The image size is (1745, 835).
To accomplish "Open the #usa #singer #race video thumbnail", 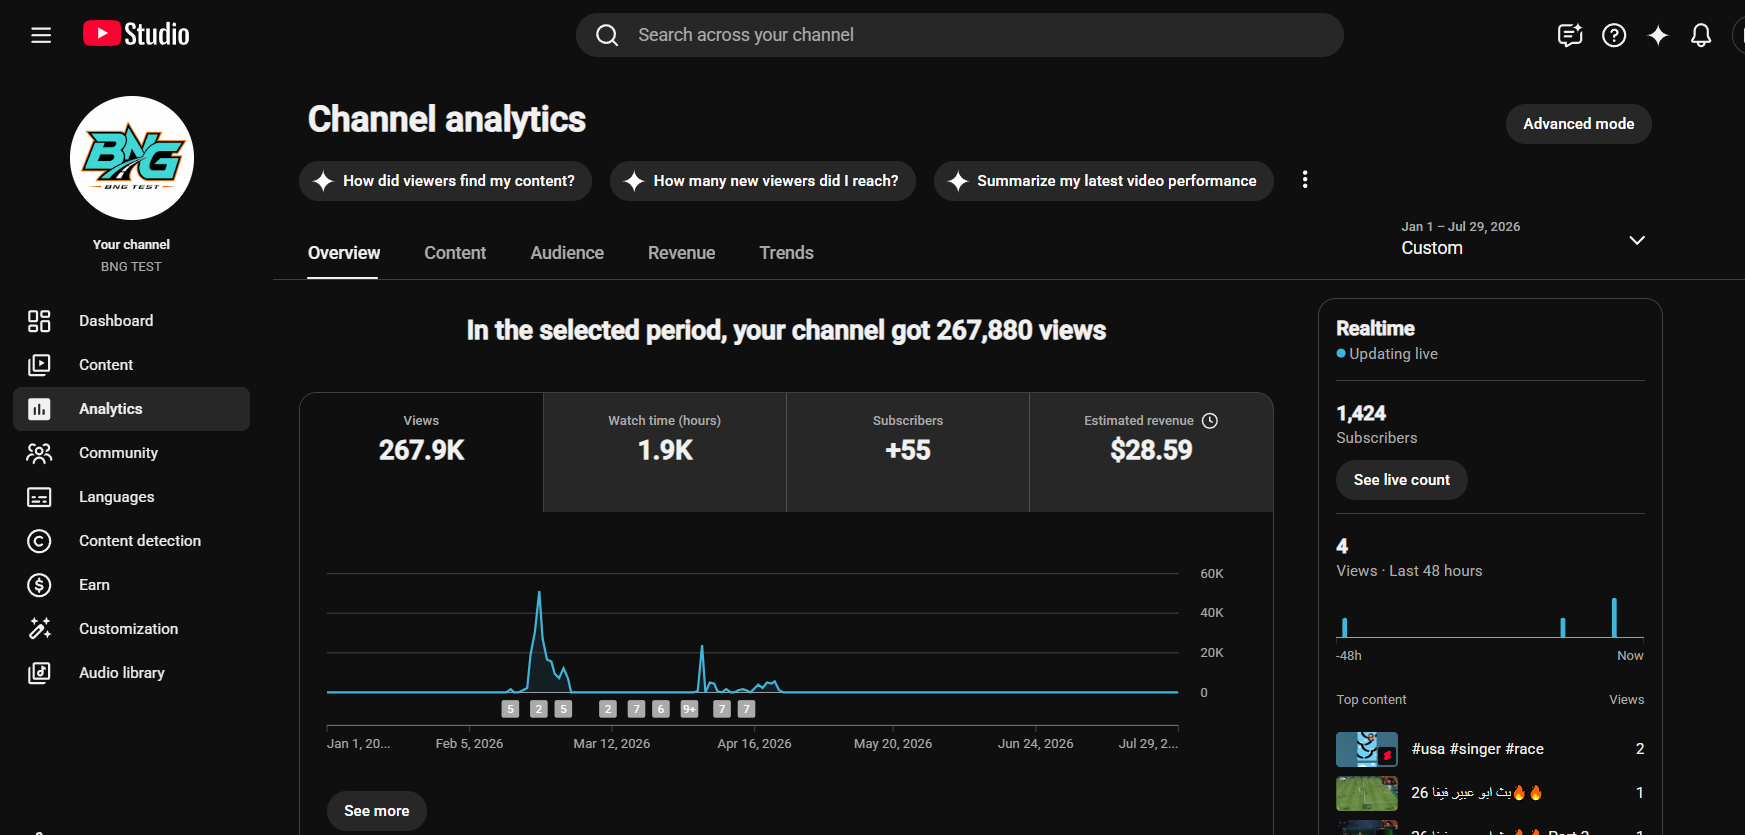I will click(x=1367, y=749).
